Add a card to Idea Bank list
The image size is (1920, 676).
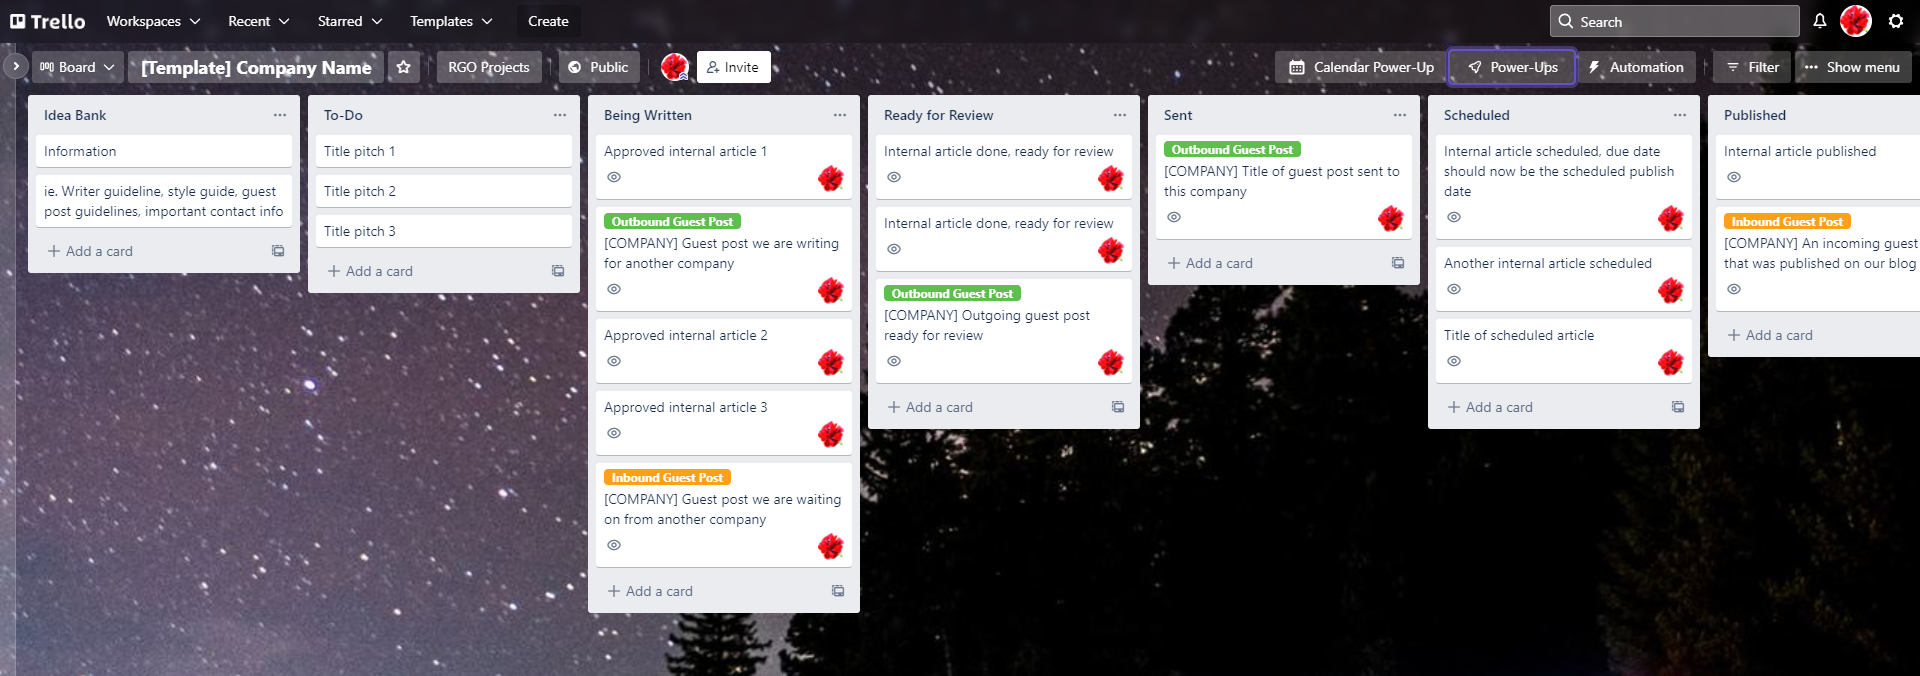(x=90, y=251)
